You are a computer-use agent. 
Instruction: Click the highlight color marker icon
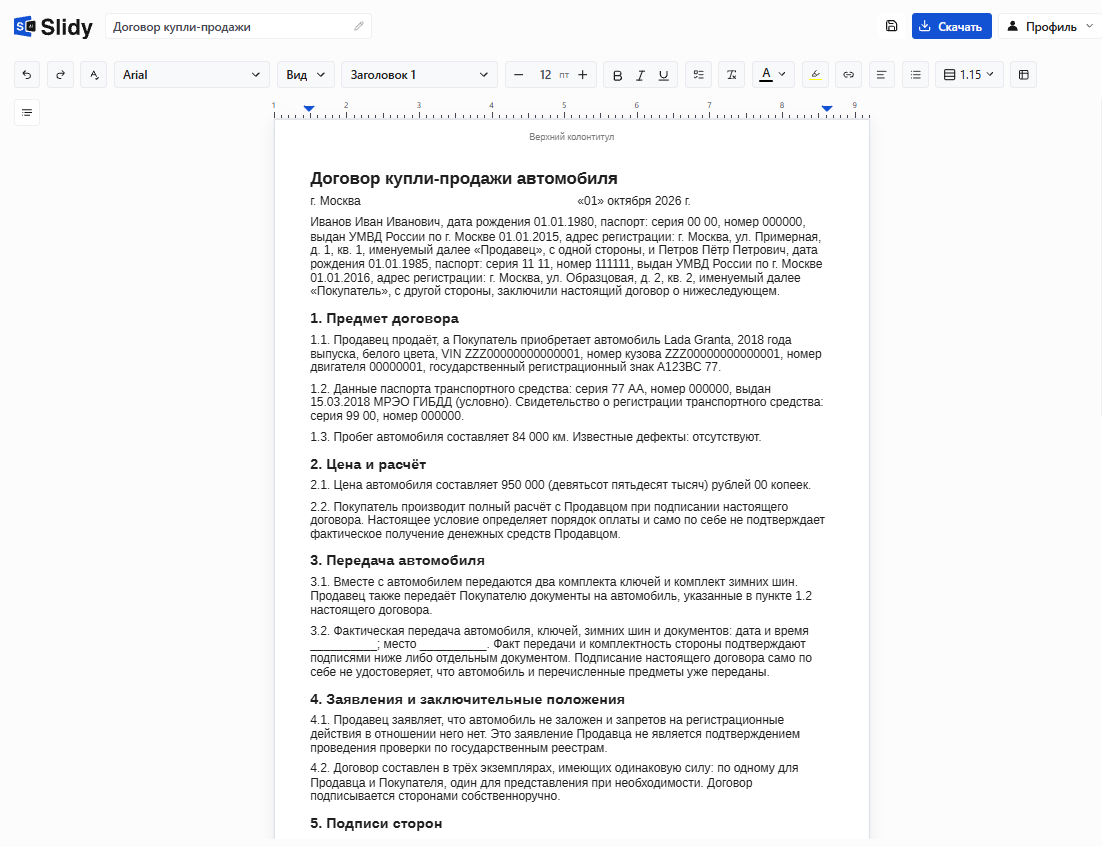(815, 75)
